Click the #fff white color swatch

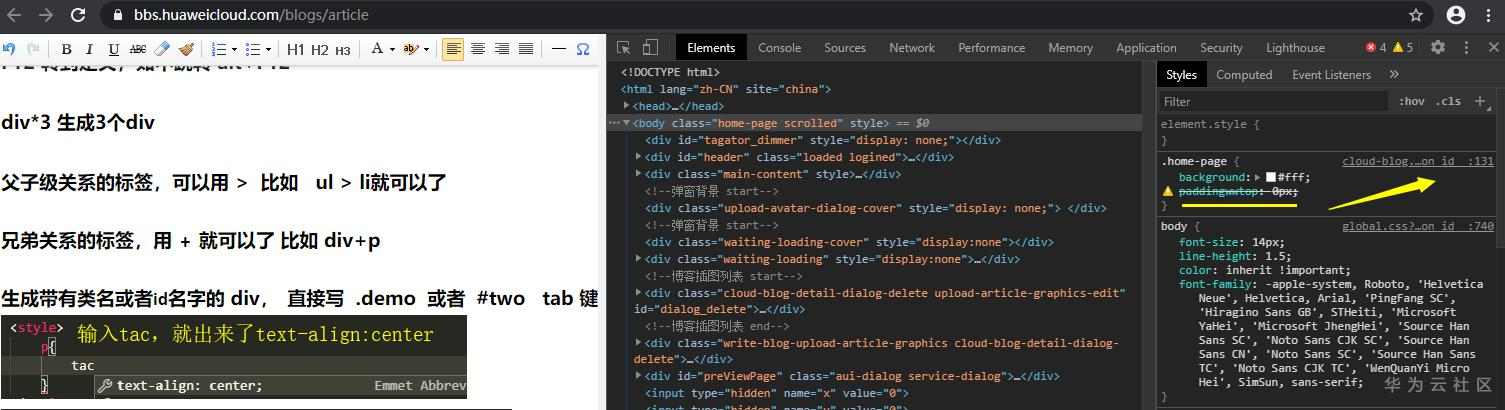pyautogui.click(x=1272, y=177)
